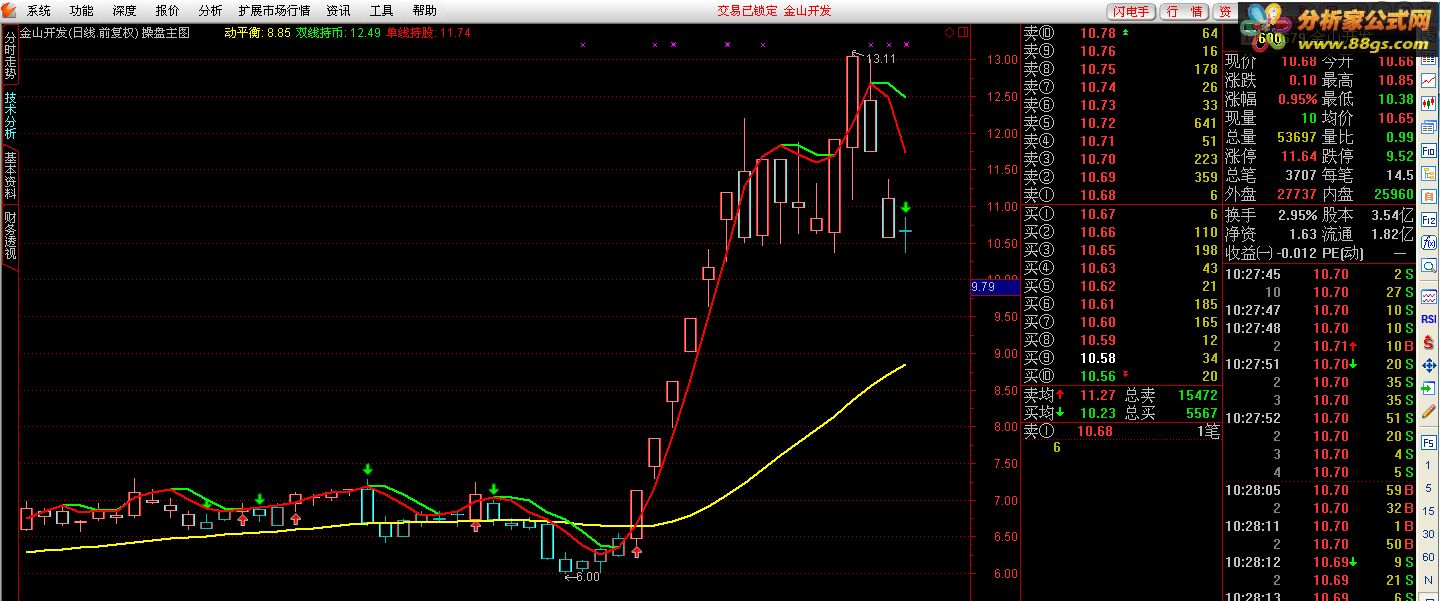Click the 6.00 low price label on chart
The image size is (1440, 601).
pyautogui.click(x=586, y=576)
